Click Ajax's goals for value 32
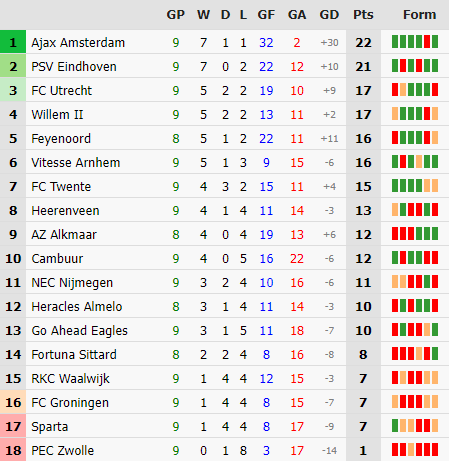 coord(266,43)
